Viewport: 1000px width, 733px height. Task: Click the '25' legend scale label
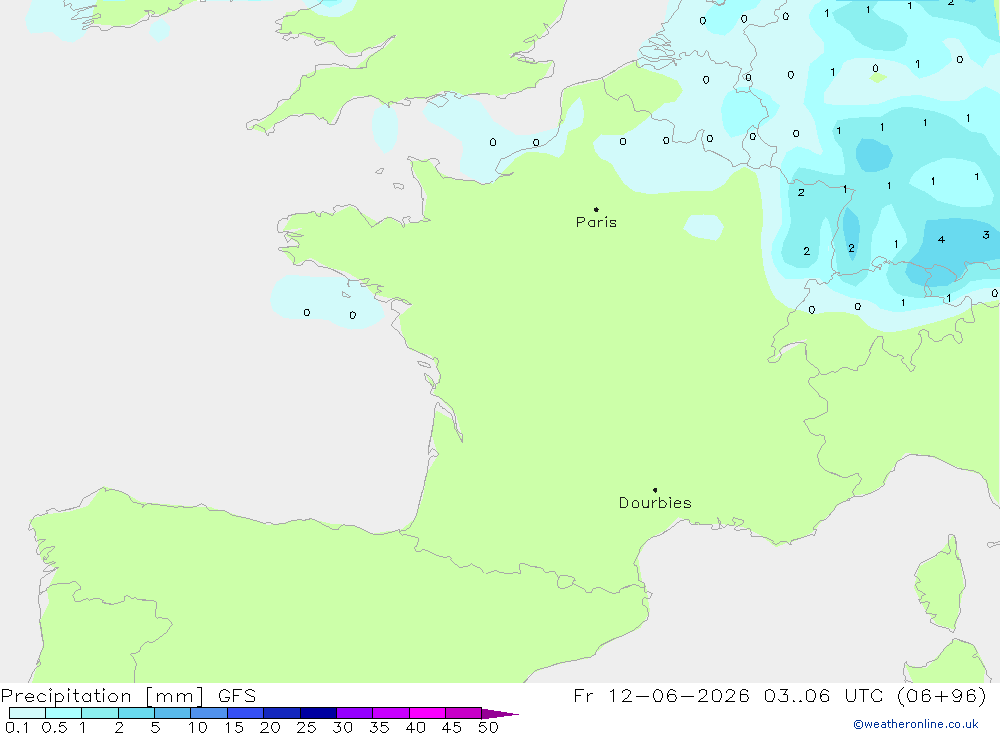(307, 727)
